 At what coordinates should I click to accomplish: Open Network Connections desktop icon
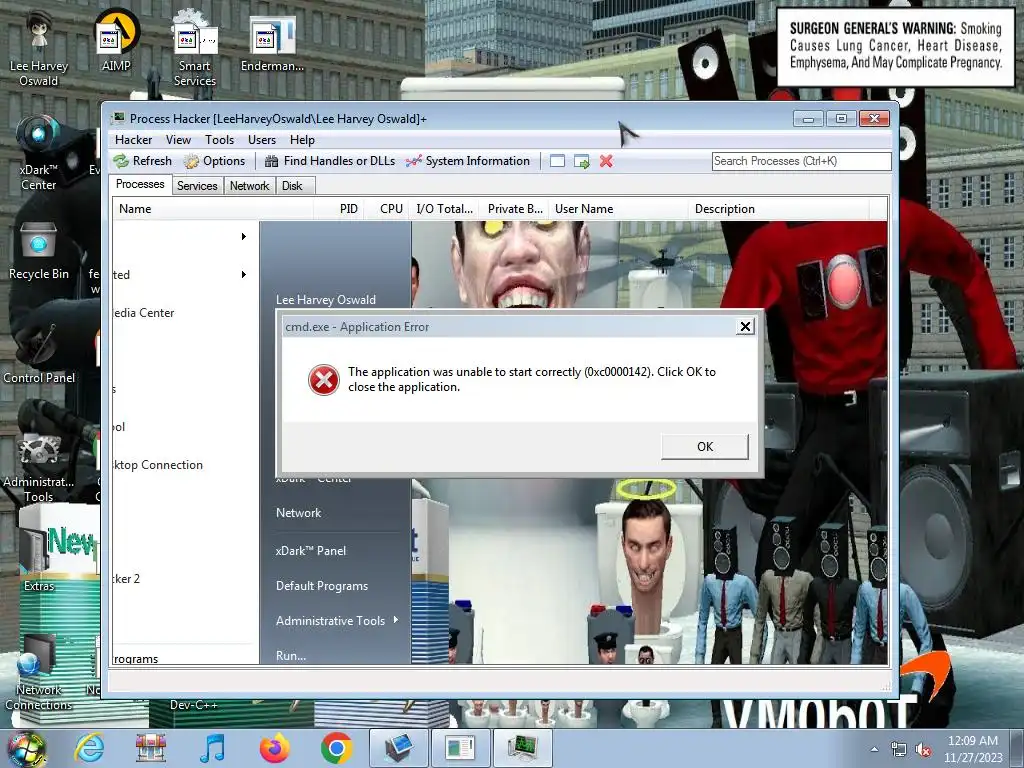39,673
